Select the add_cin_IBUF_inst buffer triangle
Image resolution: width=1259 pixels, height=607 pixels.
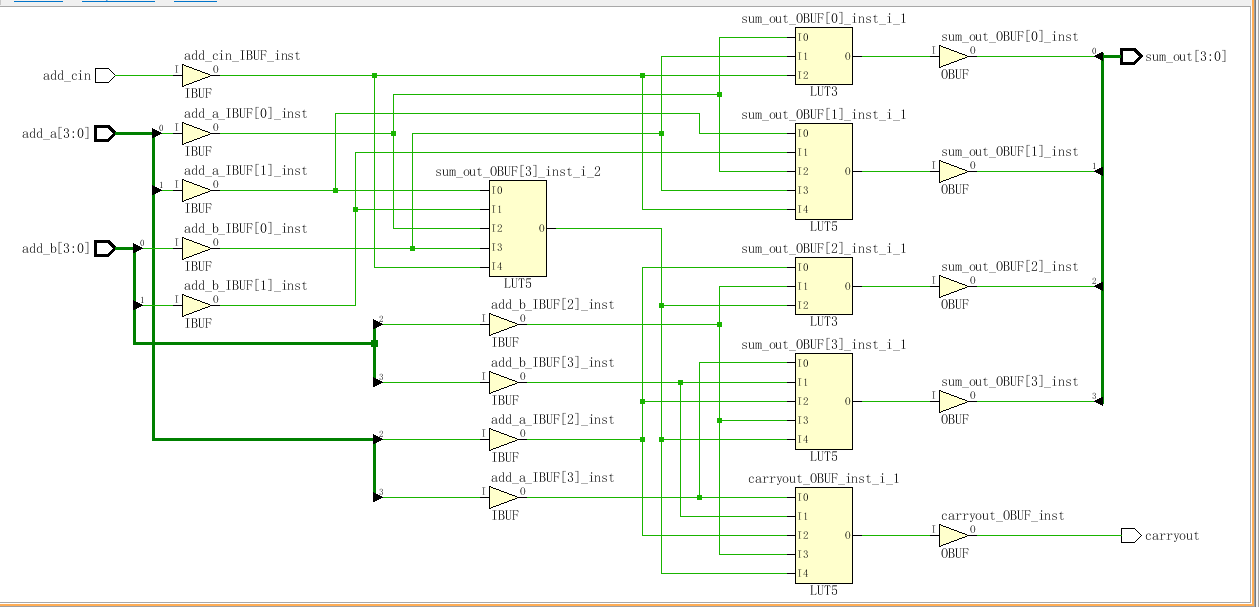196,75
